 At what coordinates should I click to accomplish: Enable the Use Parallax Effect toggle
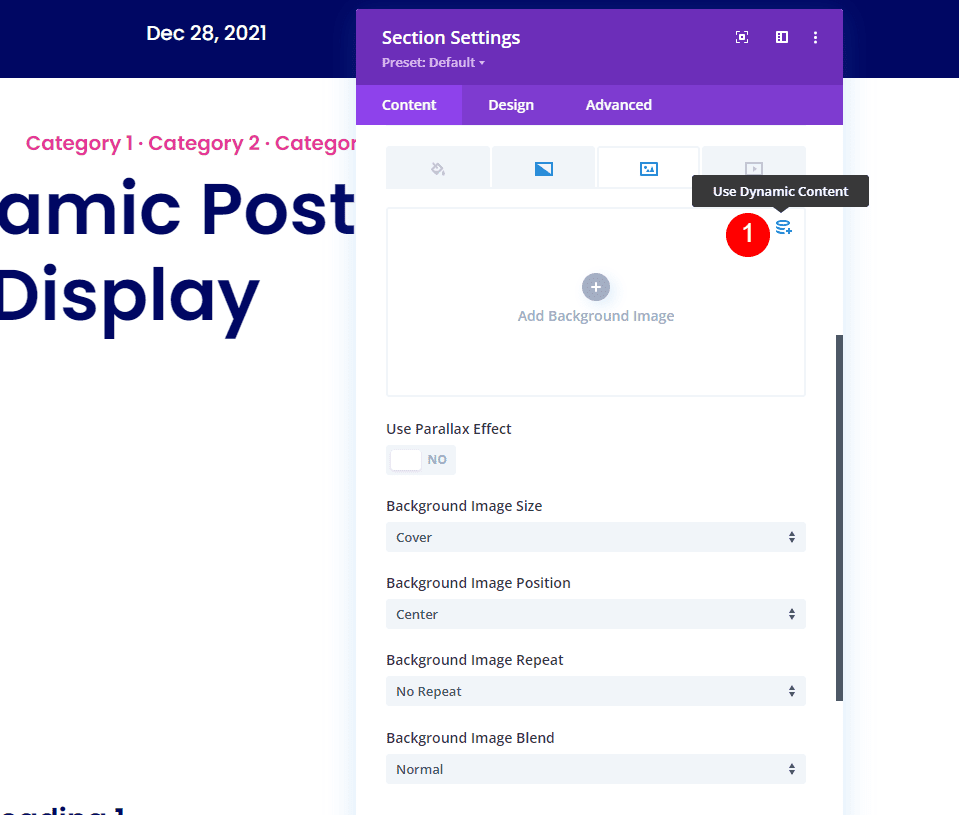pyautogui.click(x=420, y=460)
